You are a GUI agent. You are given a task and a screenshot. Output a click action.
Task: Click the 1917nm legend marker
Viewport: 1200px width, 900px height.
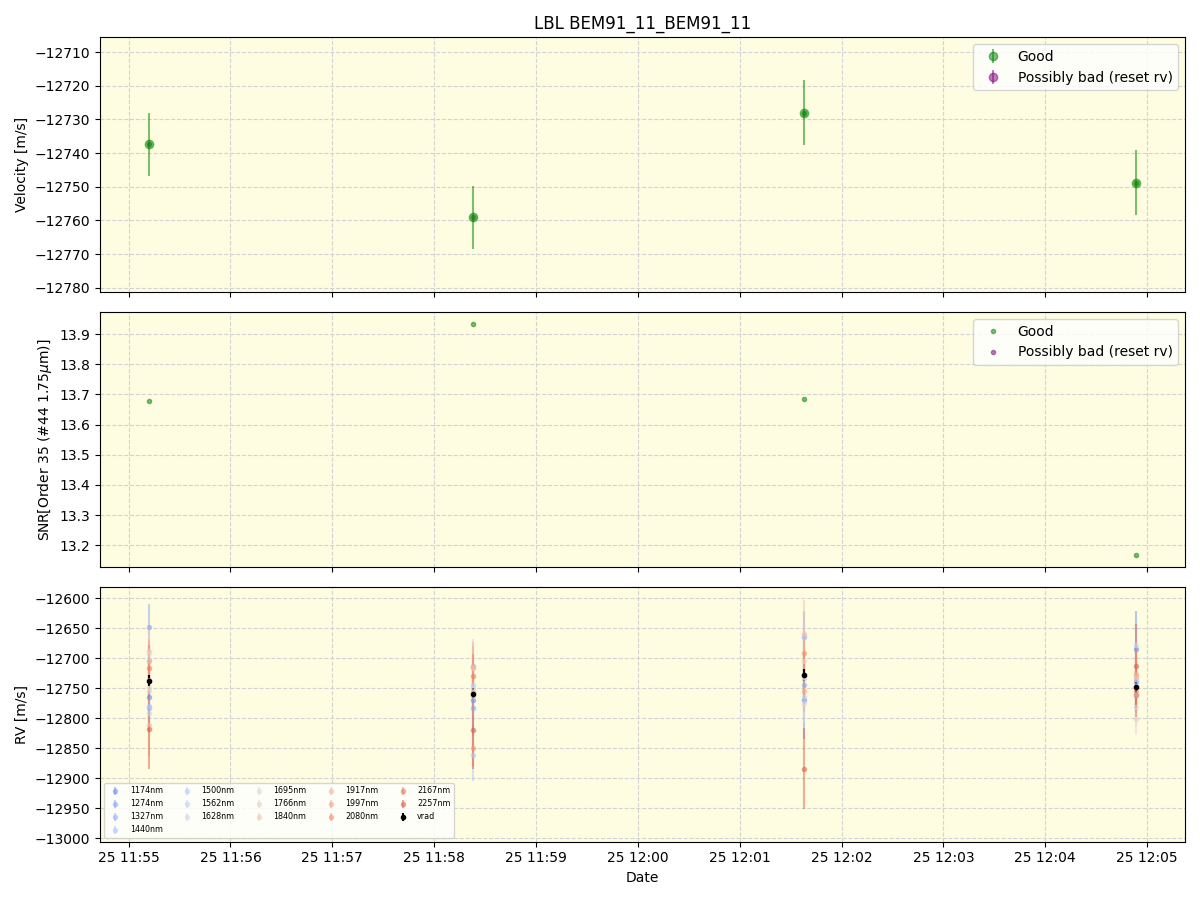(x=331, y=791)
